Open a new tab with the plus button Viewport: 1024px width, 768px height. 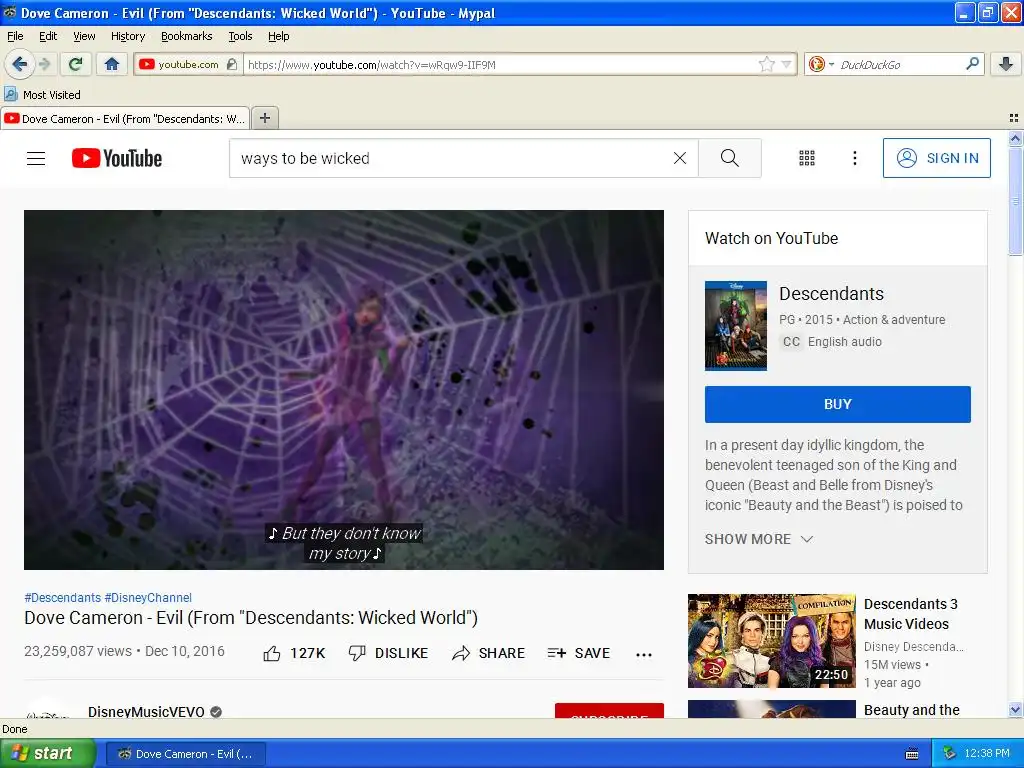[x=264, y=118]
